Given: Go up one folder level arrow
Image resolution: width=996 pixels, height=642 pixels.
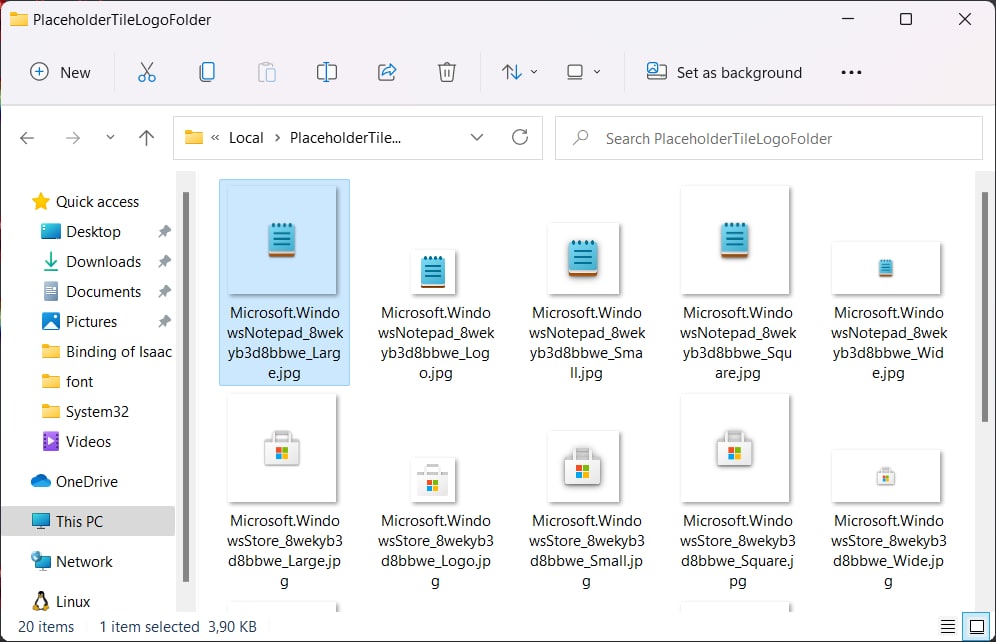Looking at the screenshot, I should [x=146, y=138].
